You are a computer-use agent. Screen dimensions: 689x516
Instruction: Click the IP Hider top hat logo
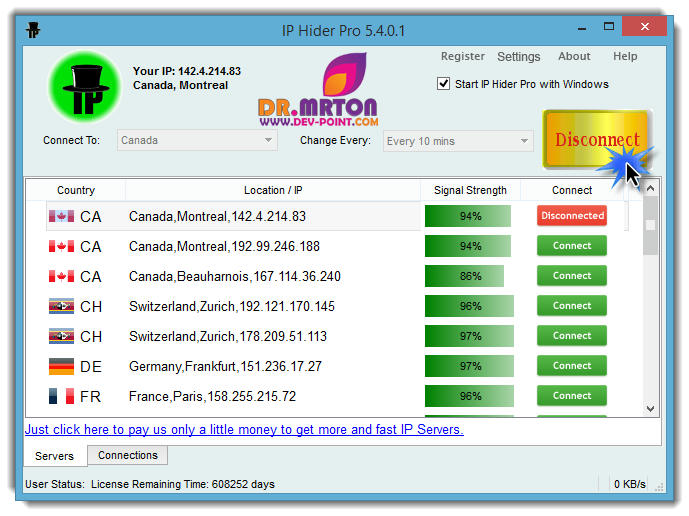coord(85,87)
